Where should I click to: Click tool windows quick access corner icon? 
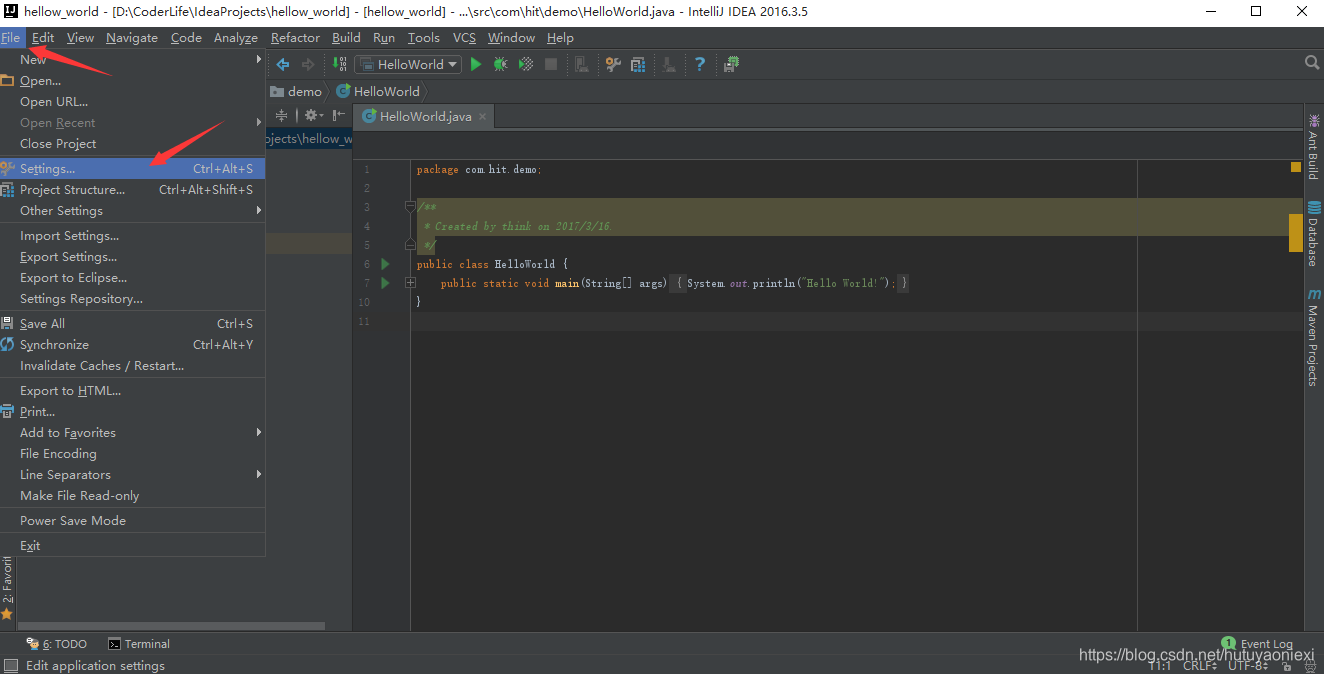[10, 665]
